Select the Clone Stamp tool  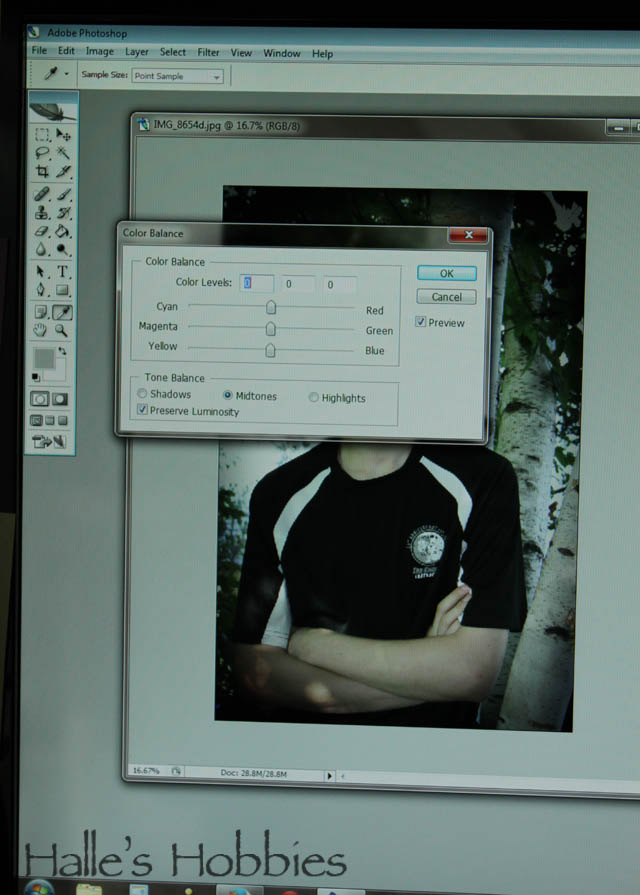[x=41, y=212]
